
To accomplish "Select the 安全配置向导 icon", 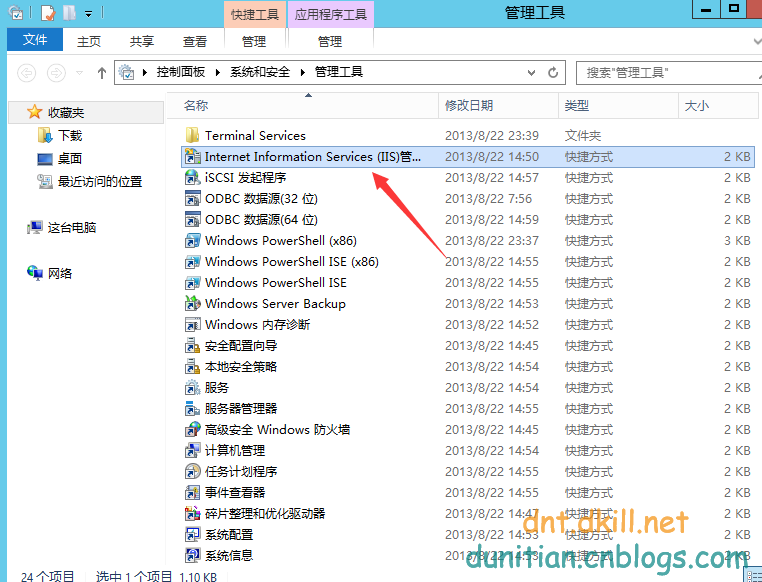I will [192, 345].
